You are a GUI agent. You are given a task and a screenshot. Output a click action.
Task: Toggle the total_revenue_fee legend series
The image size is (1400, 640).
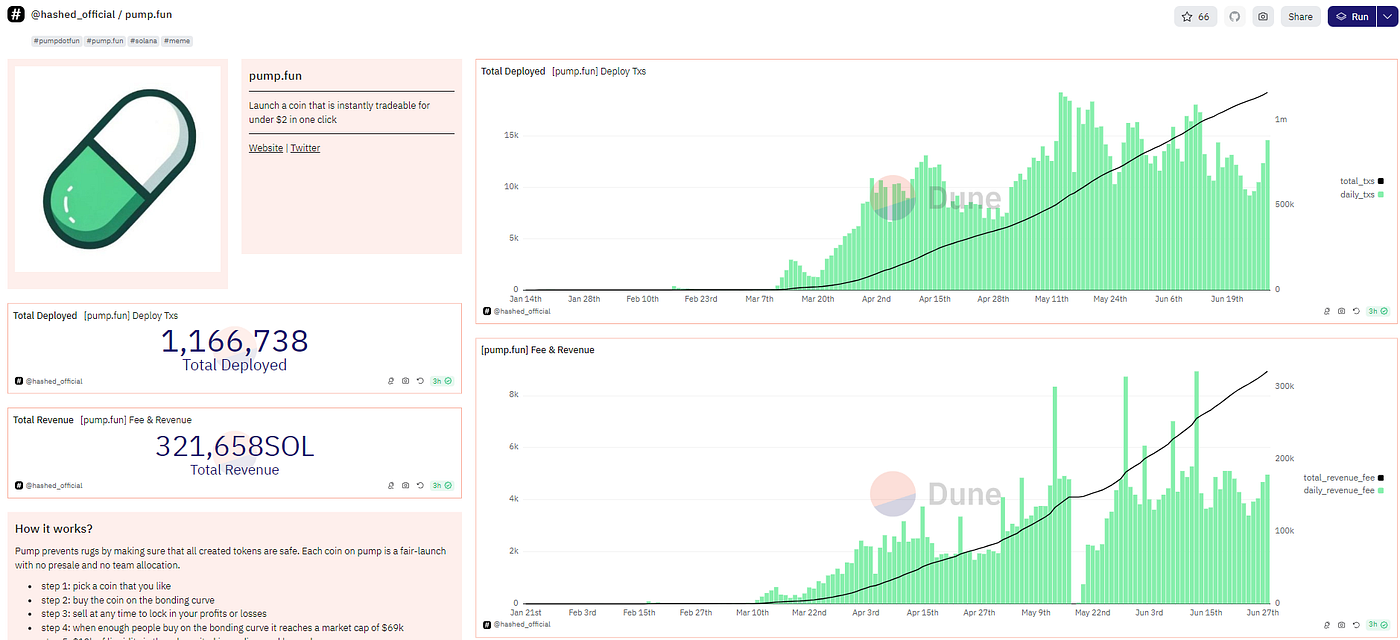click(x=1344, y=478)
